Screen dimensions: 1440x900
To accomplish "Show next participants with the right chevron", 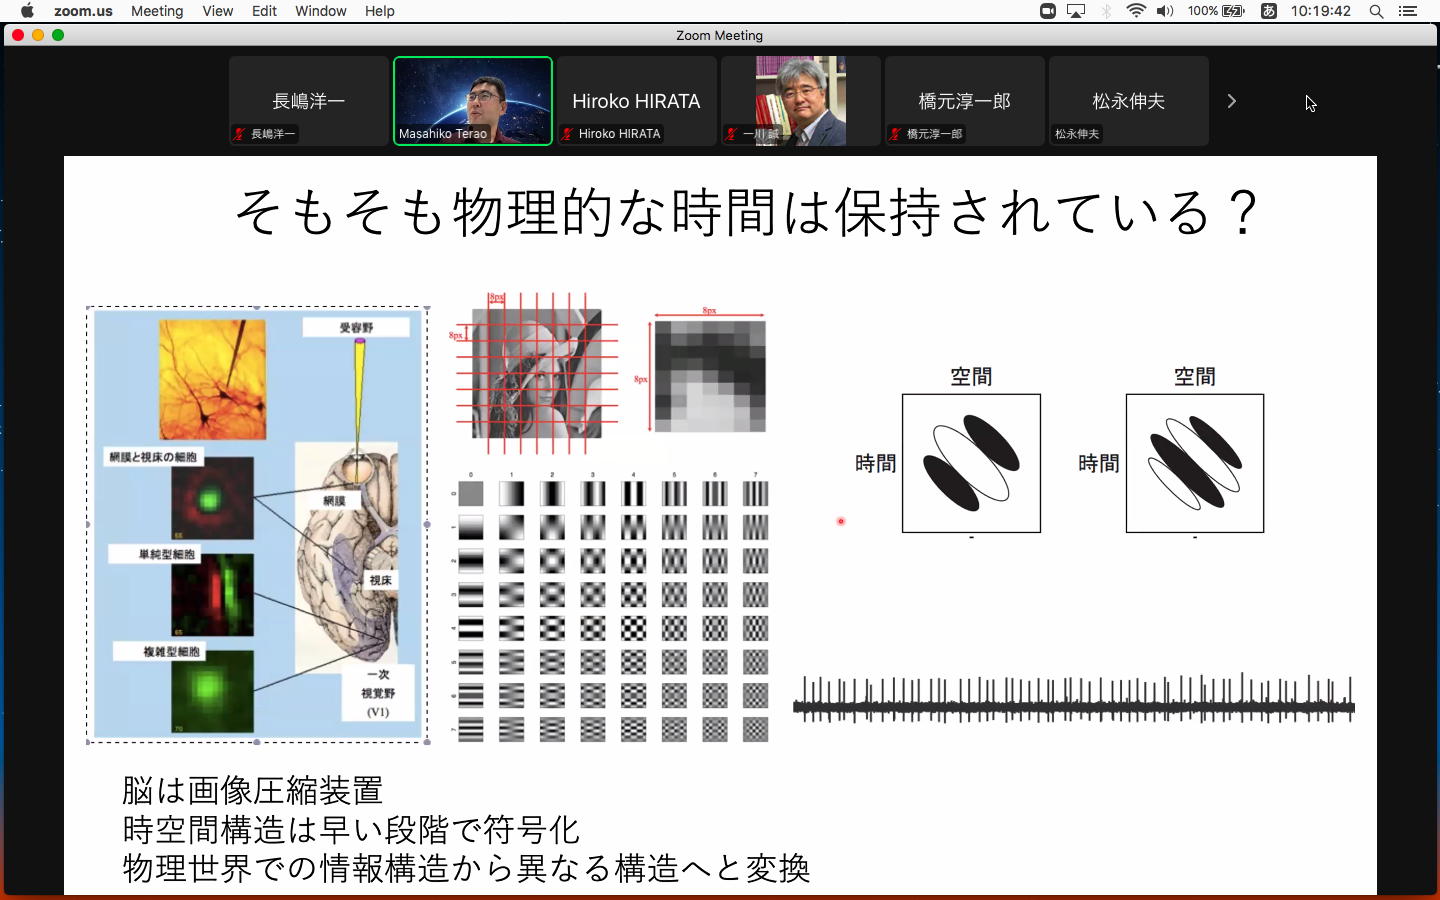I will pyautogui.click(x=1231, y=101).
